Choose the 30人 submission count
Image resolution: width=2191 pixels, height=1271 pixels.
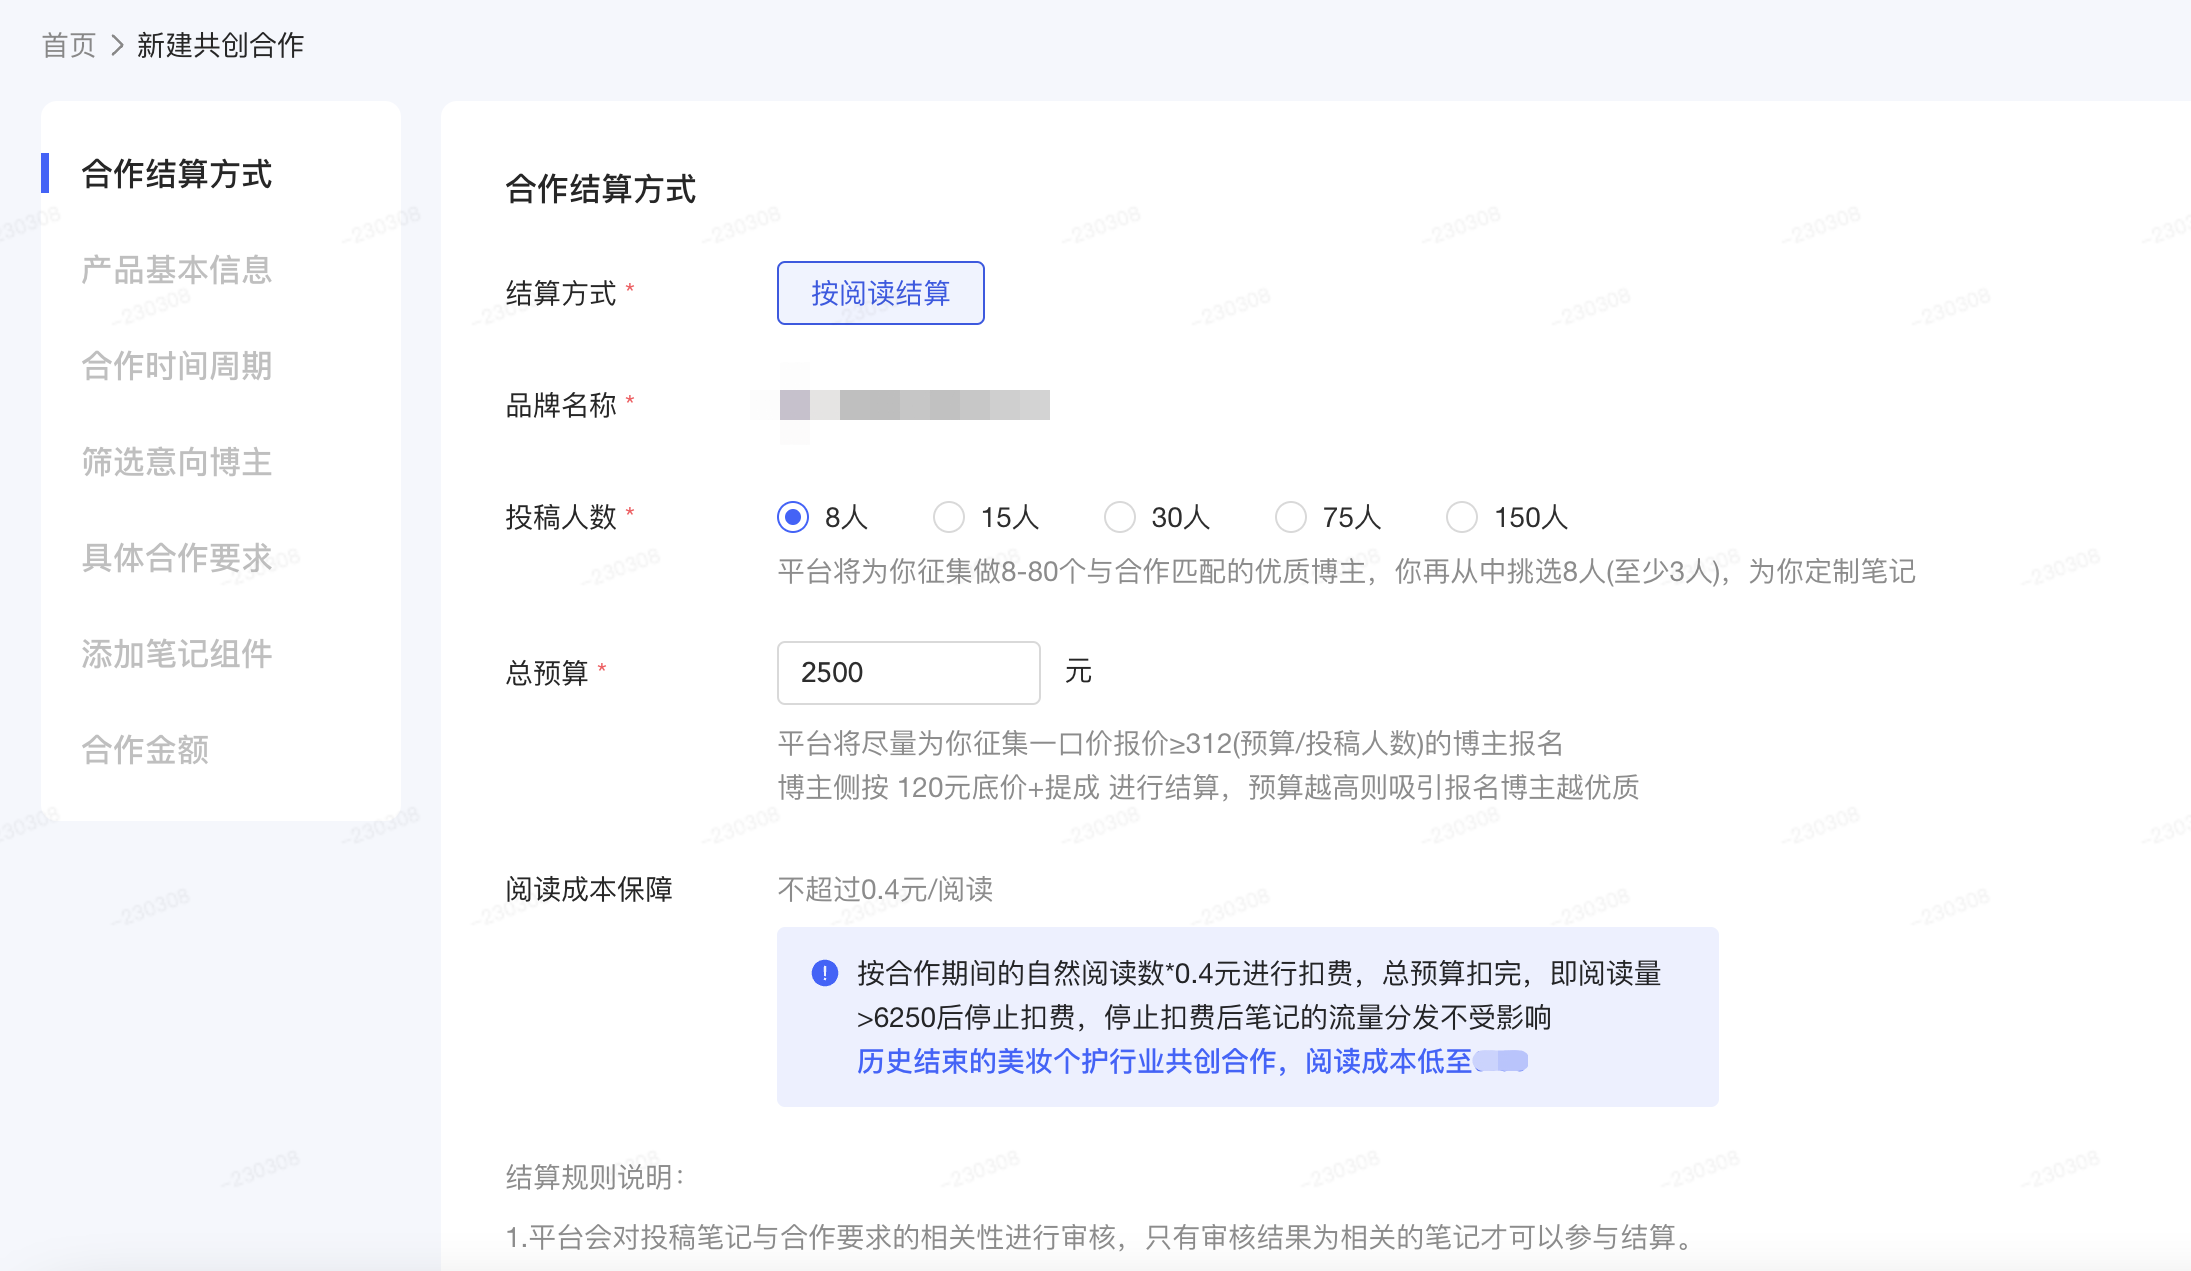pyautogui.click(x=1120, y=517)
